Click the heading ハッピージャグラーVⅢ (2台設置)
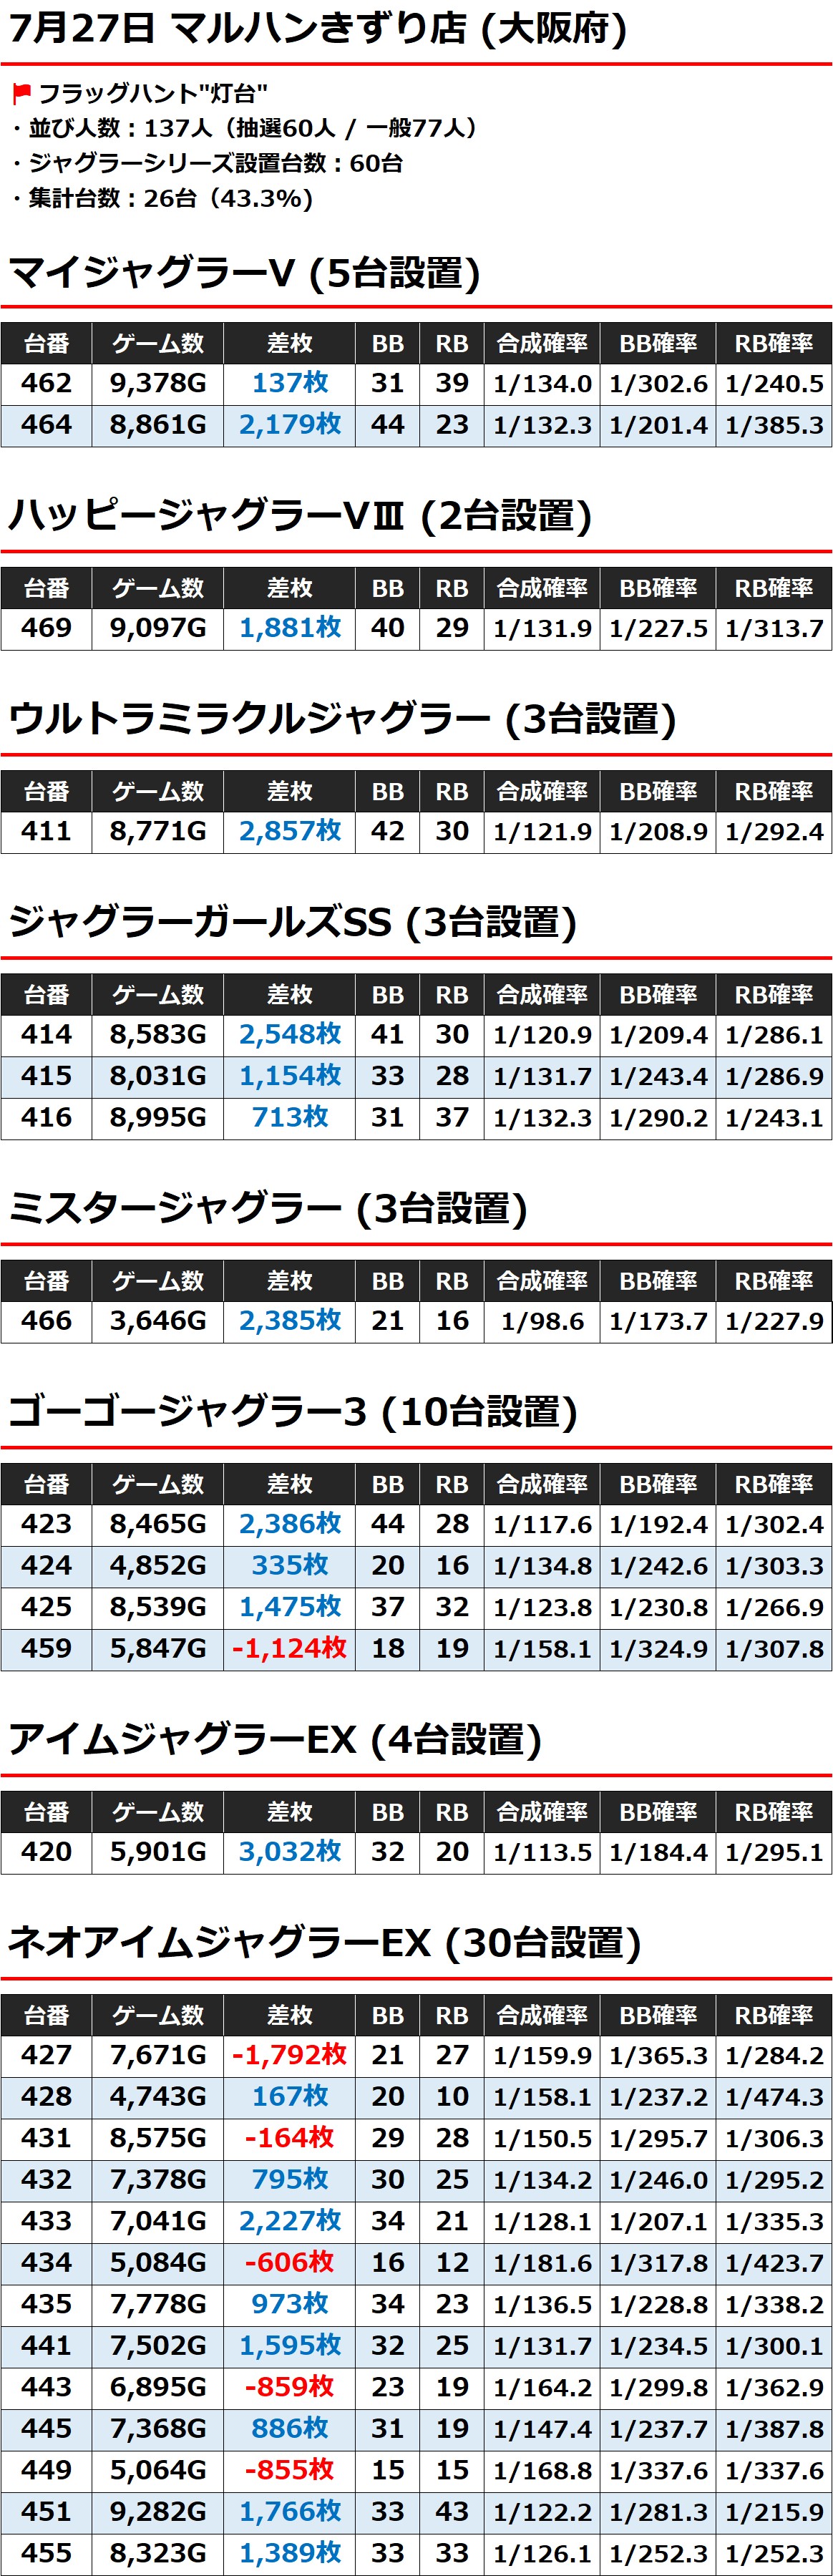This screenshot has height=2576, width=833. (x=300, y=516)
